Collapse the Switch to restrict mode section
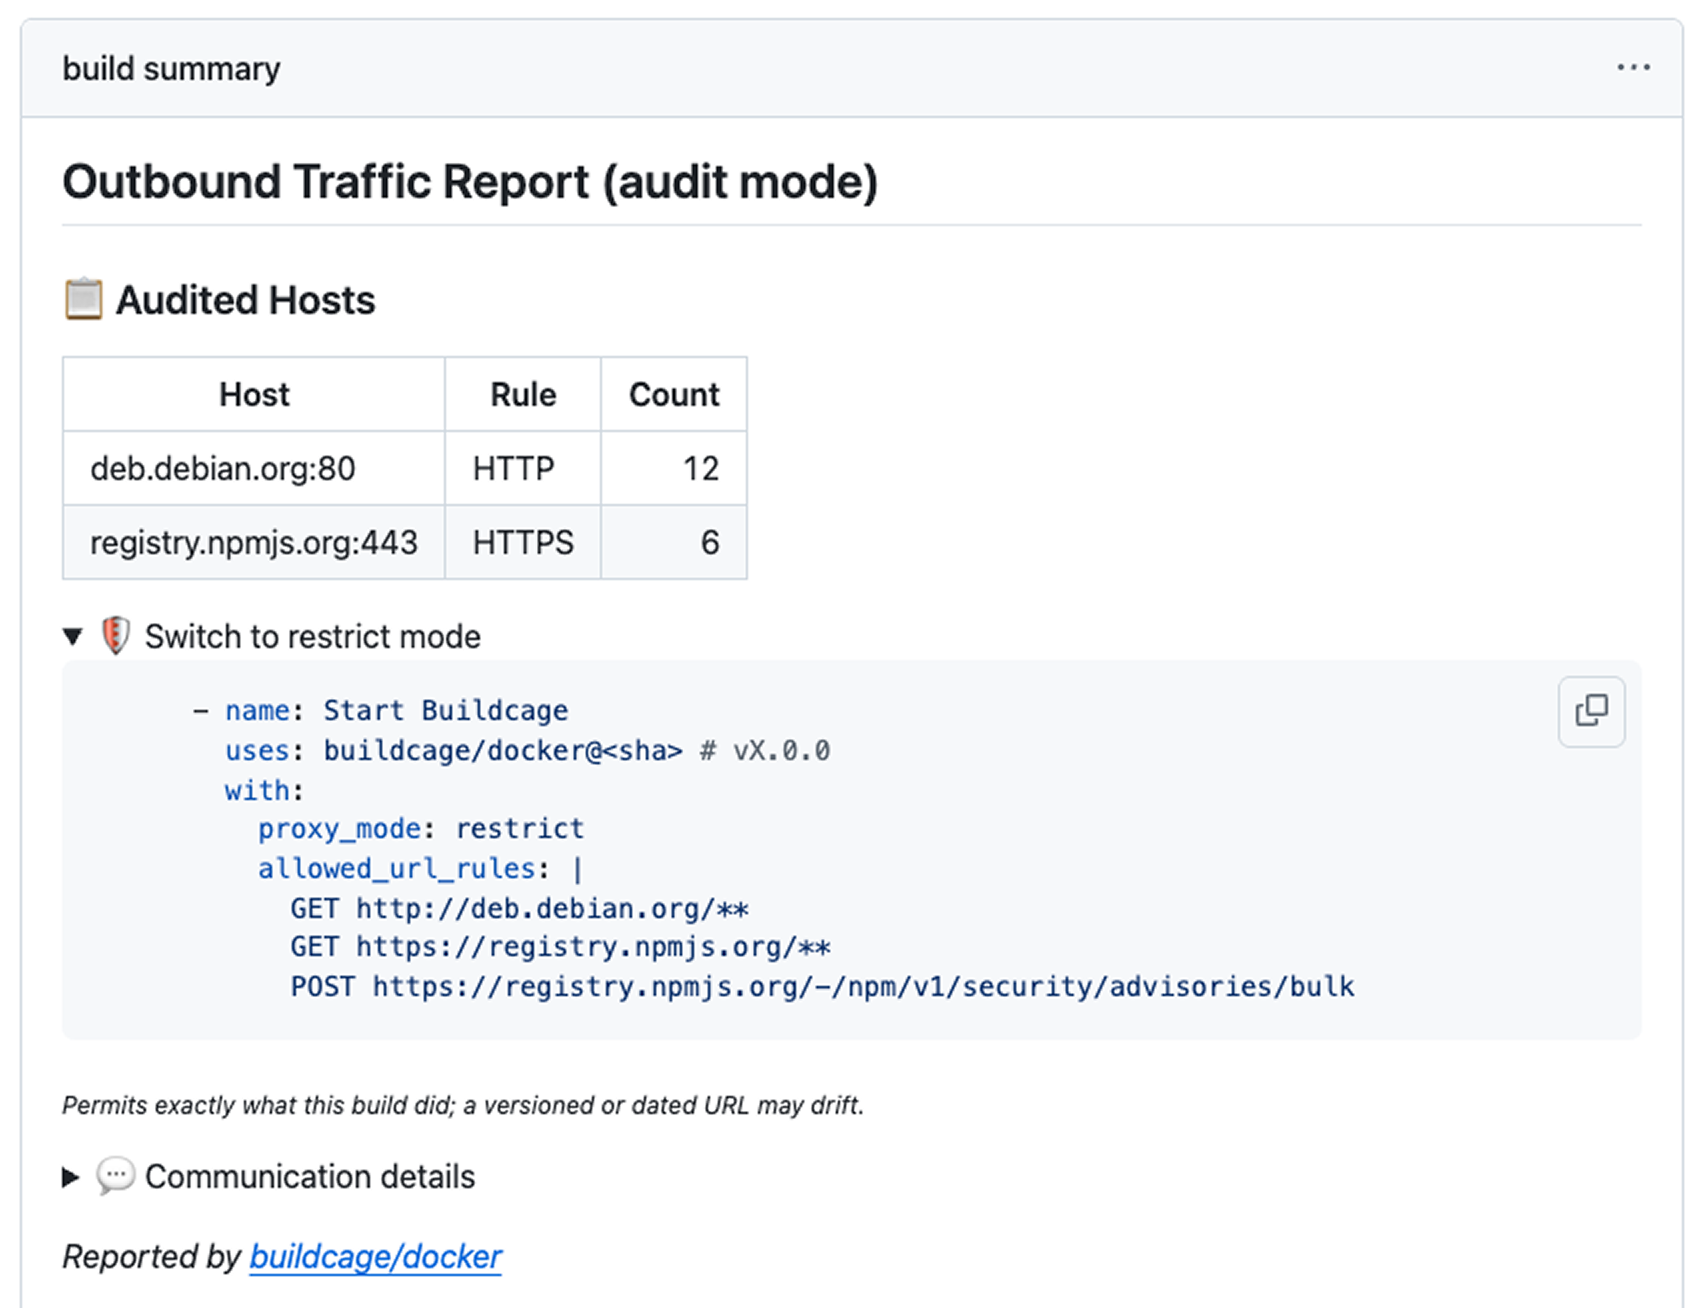1704x1308 pixels. tap(72, 636)
